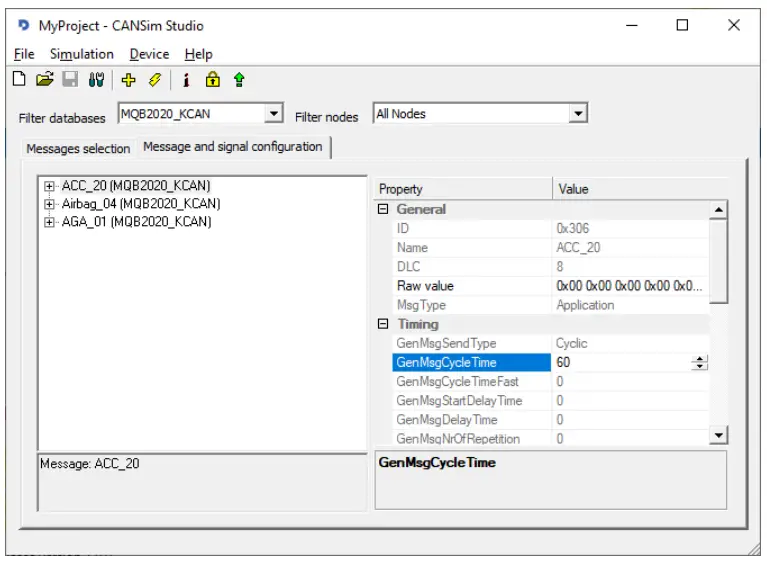Click the green up arrow icon
The width and height of the screenshot is (767, 561).
[x=239, y=79]
